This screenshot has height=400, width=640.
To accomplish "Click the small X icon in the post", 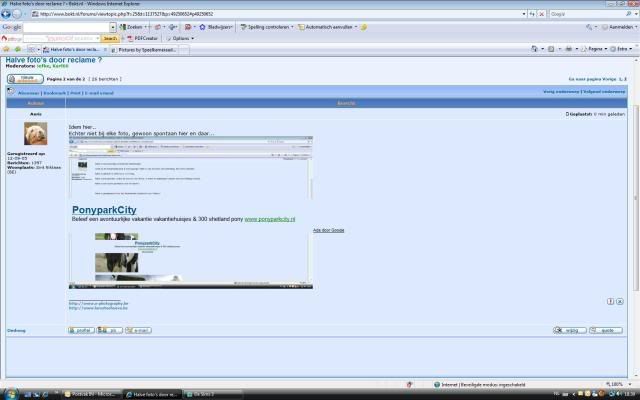I will pyautogui.click(x=620, y=302).
